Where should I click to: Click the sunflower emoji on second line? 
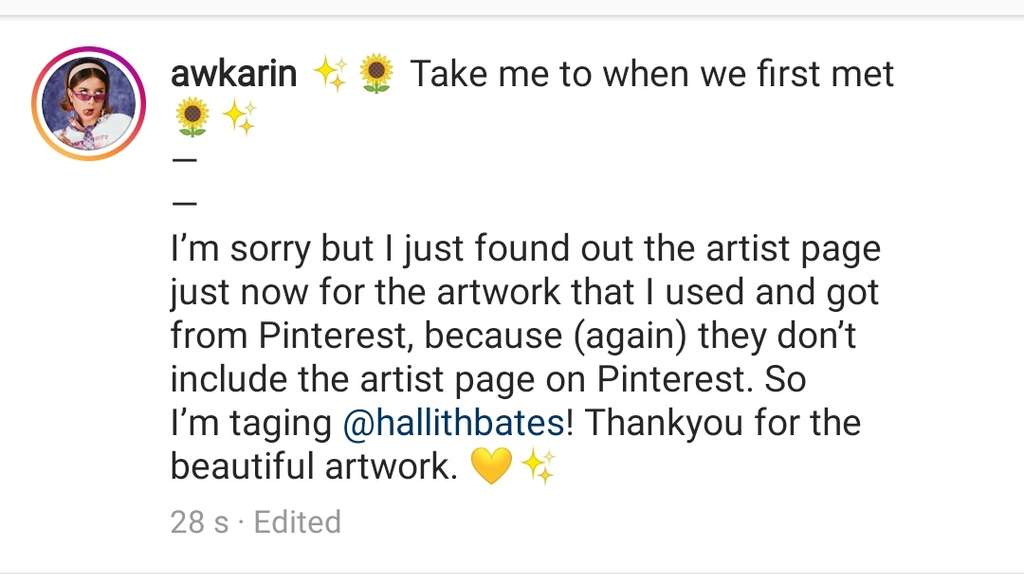point(191,118)
